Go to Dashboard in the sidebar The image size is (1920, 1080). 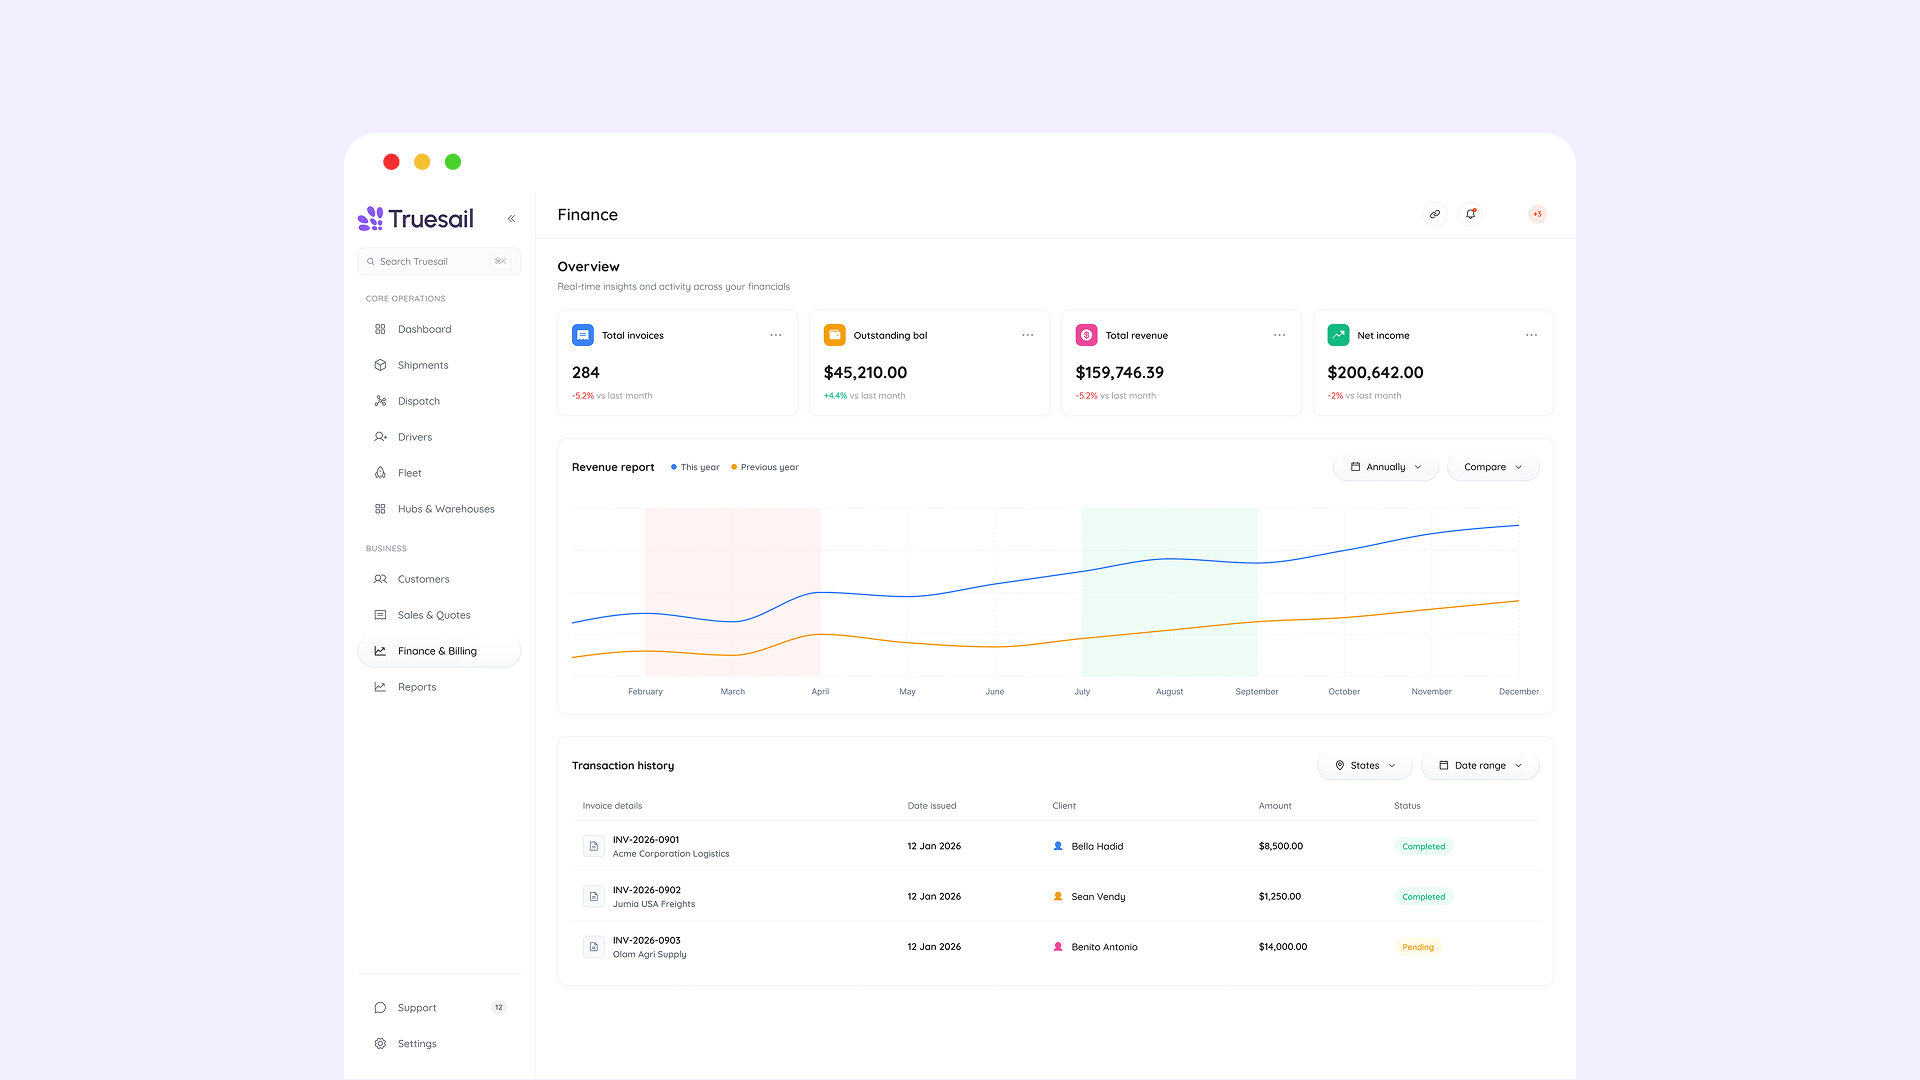[x=439, y=329]
